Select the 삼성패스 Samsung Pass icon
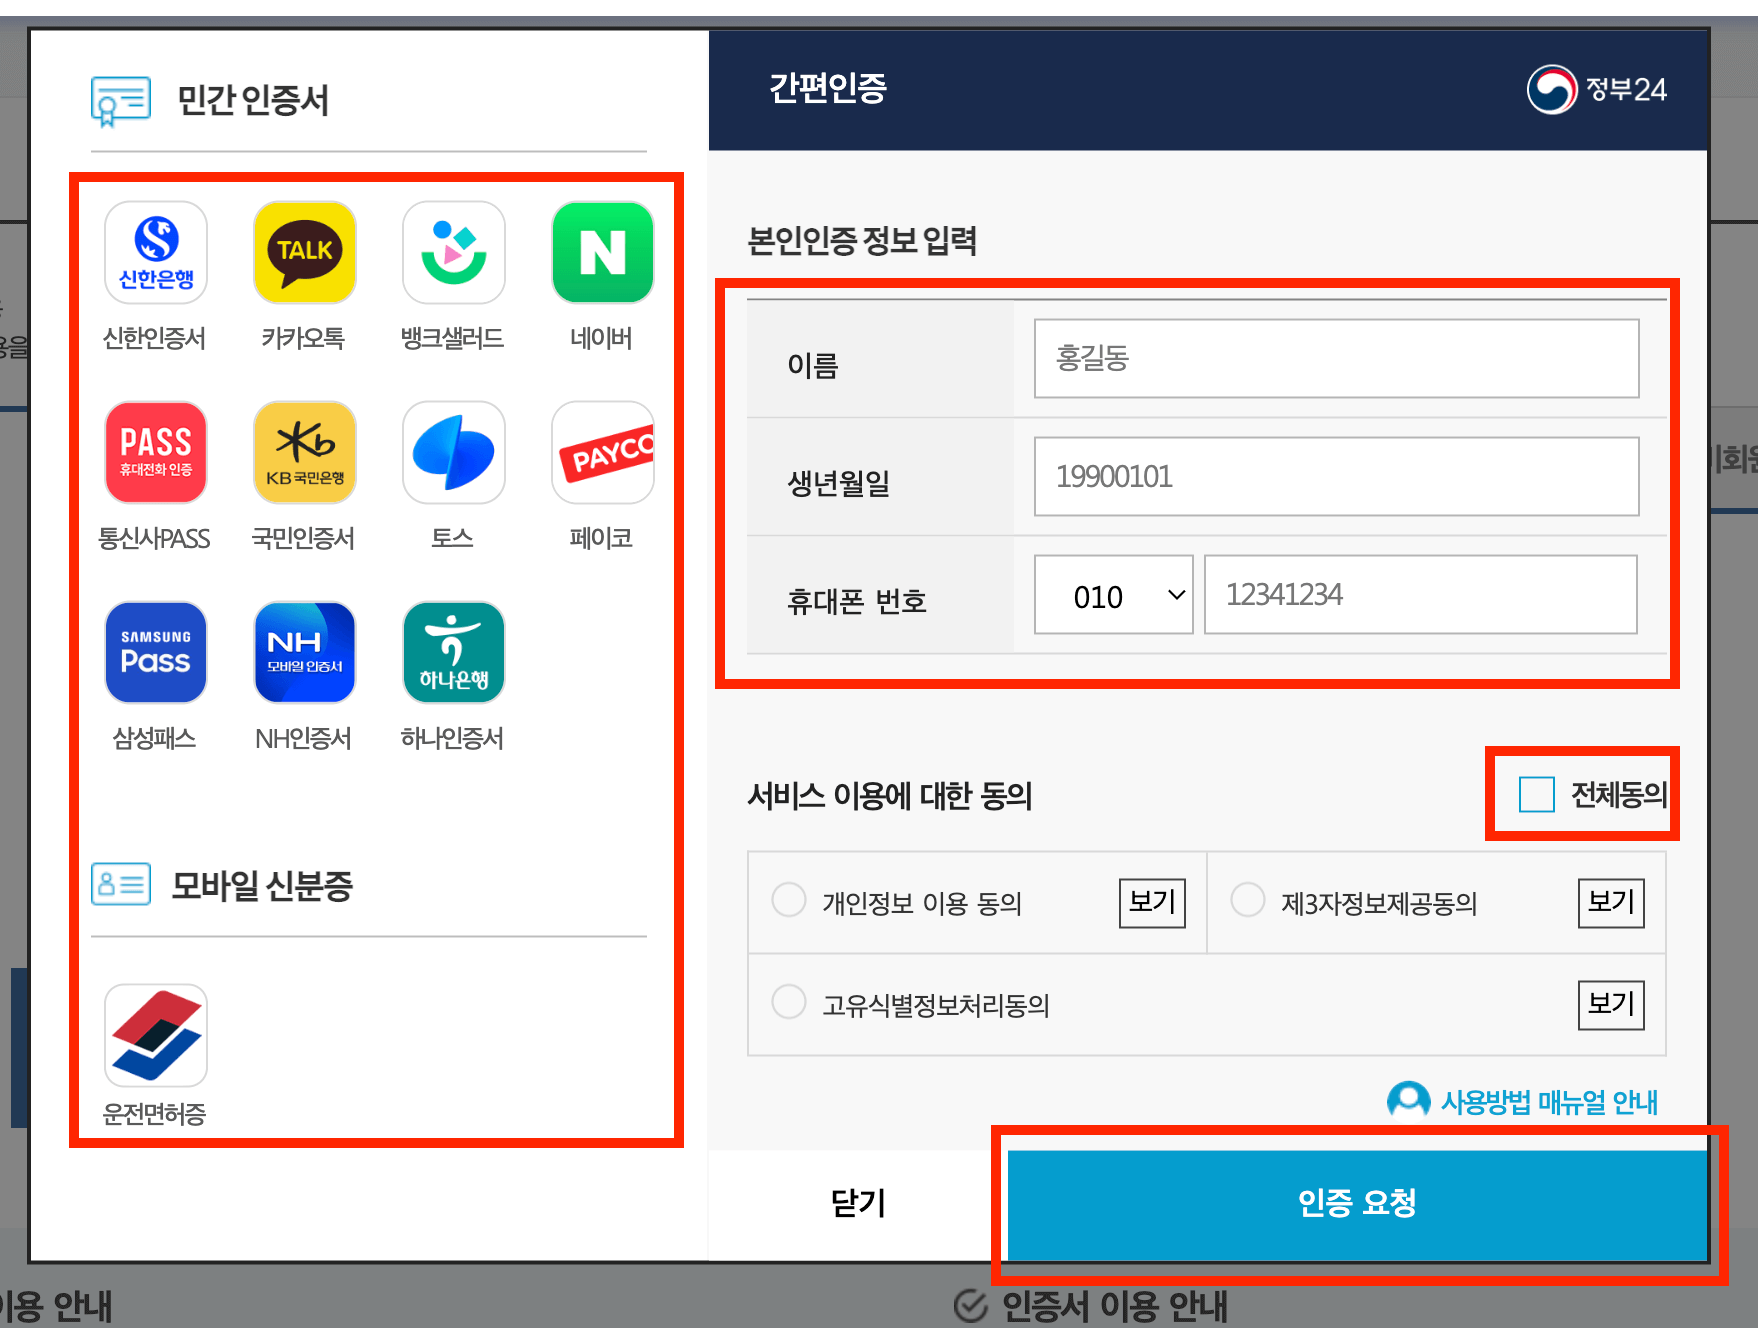The width and height of the screenshot is (1758, 1328). pyautogui.click(x=155, y=652)
